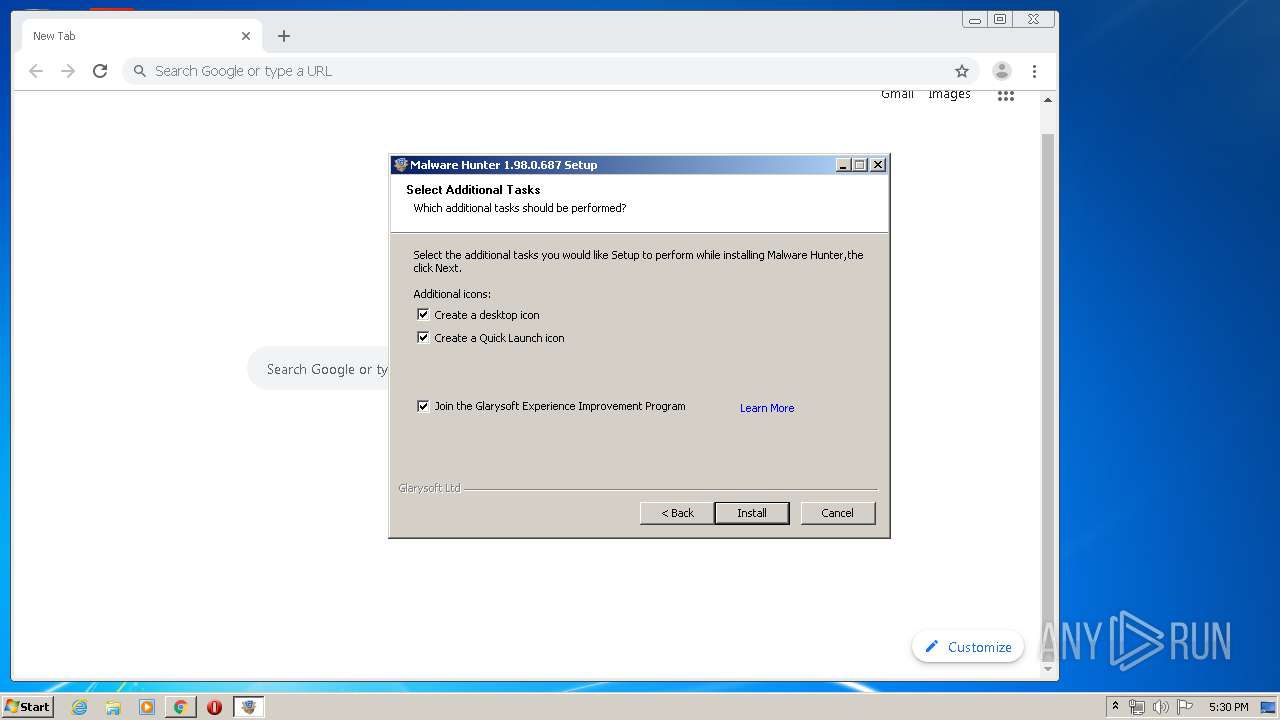
Task: Navigate forward in Chrome
Action: [x=68, y=71]
